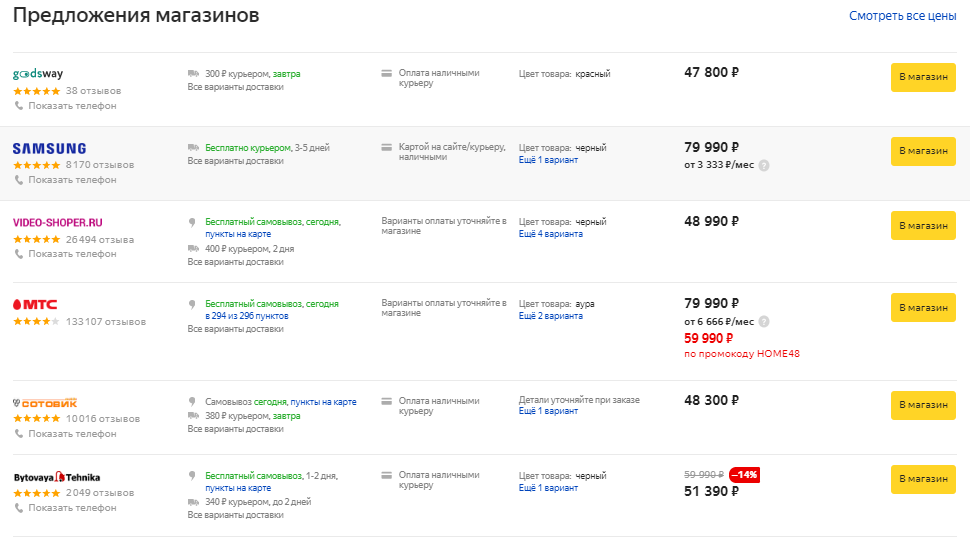The height and width of the screenshot is (537, 970).
Task: Open the VIDEO-SHOPER.RU store logo
Action: coord(58,223)
